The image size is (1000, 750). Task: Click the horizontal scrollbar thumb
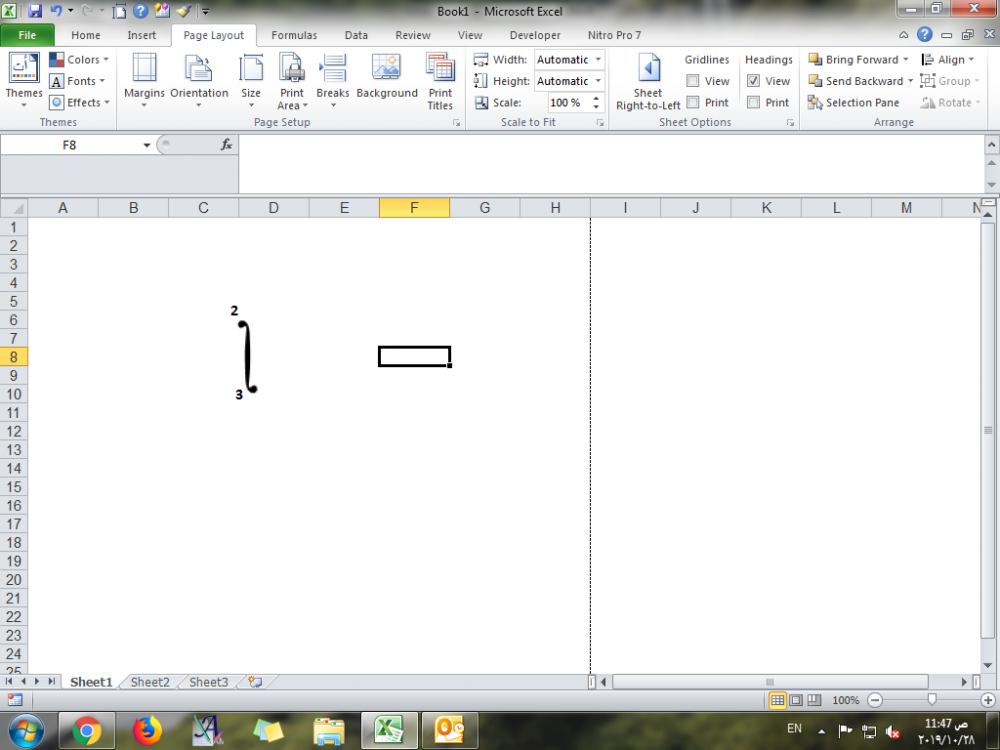click(770, 682)
